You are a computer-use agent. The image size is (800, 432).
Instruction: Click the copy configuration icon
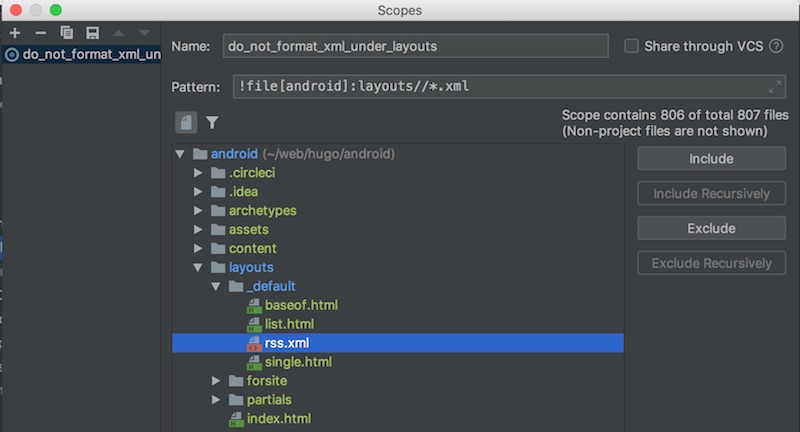(x=66, y=33)
